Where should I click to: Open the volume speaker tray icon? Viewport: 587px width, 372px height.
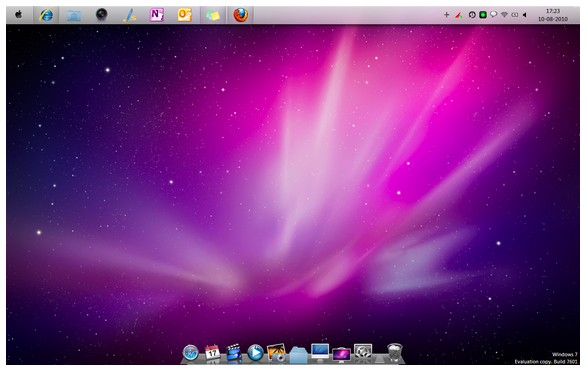pyautogui.click(x=525, y=15)
